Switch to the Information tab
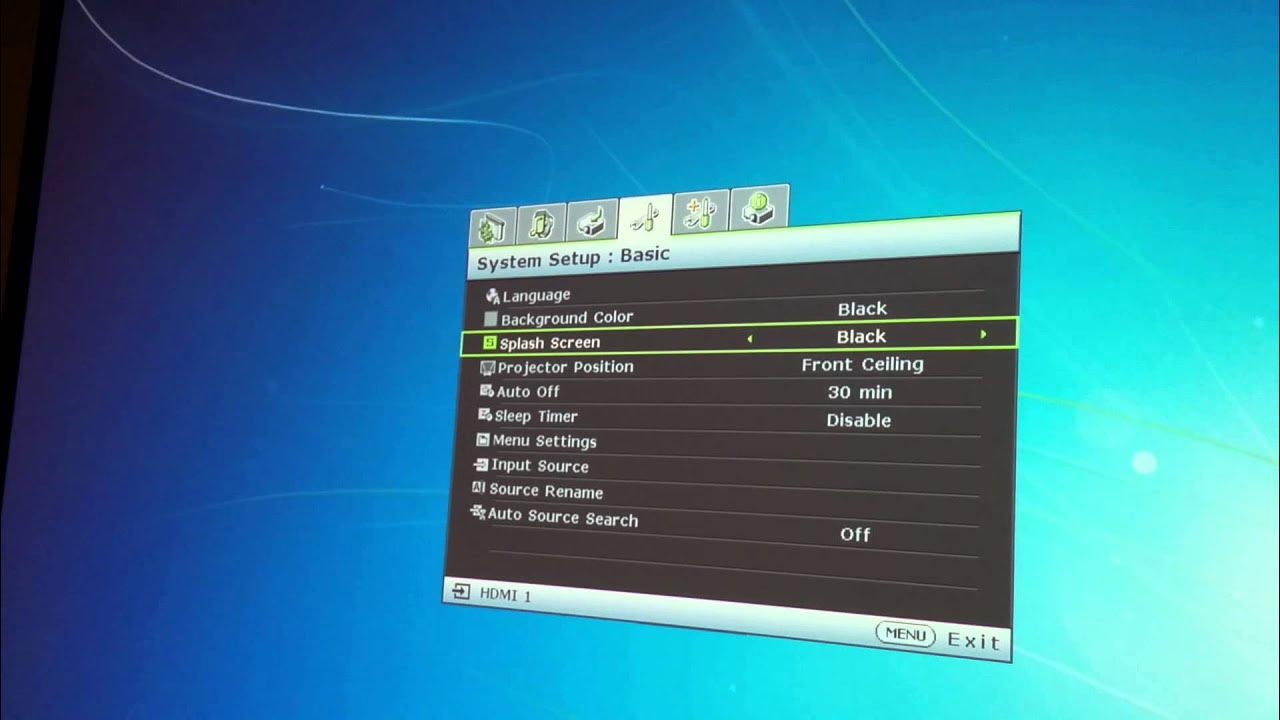The height and width of the screenshot is (720, 1280). 759,207
